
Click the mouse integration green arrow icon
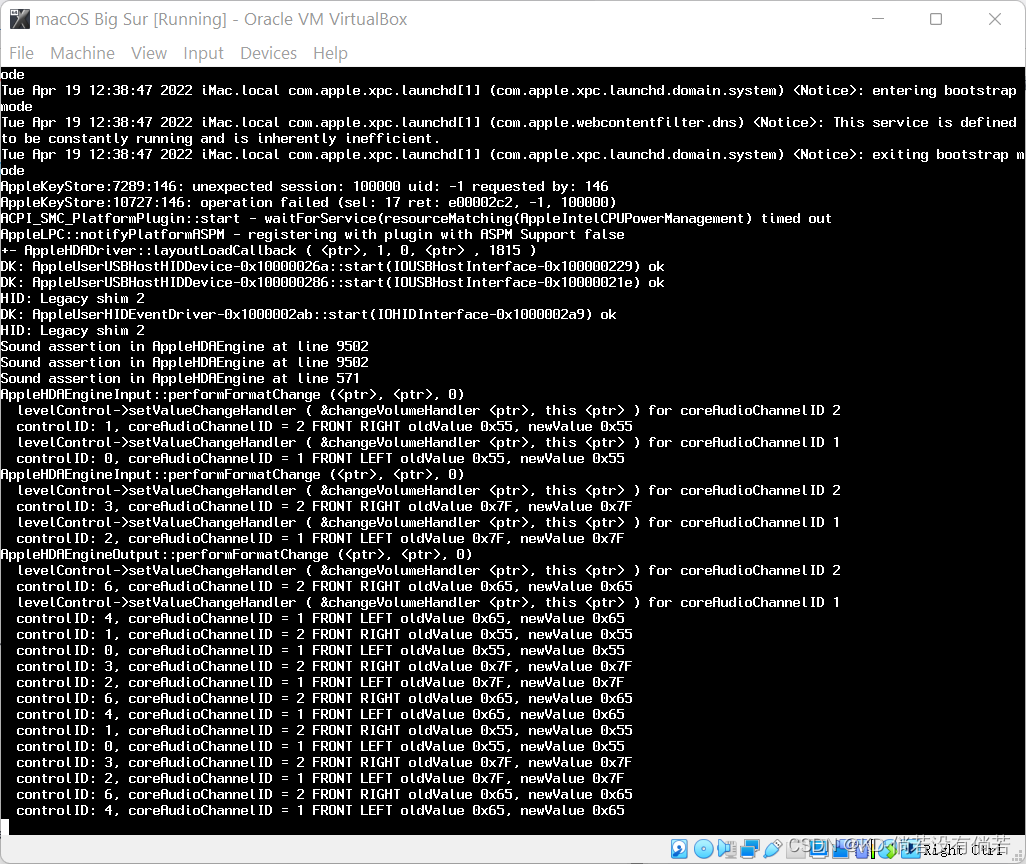(888, 850)
